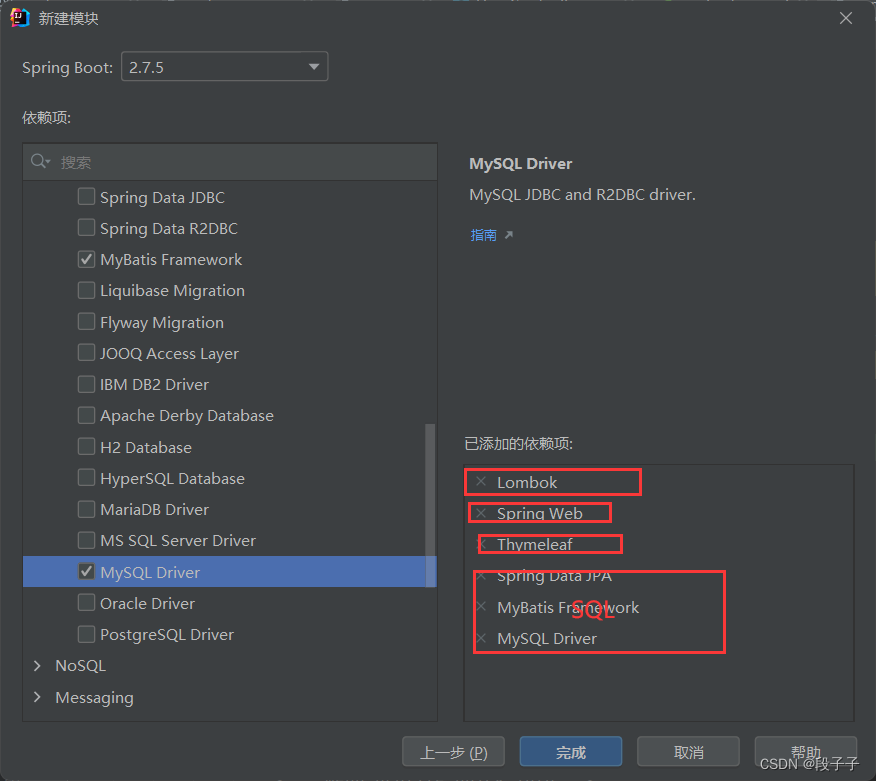Select Spring Data JPA in added dependencies
This screenshot has height=781, width=876.
tap(554, 576)
